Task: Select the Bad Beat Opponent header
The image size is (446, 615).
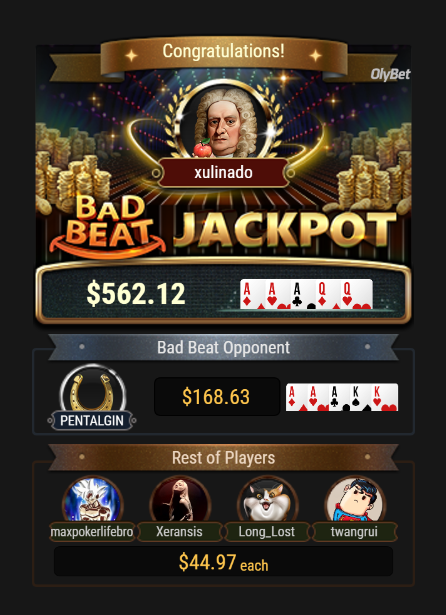Action: tap(223, 348)
